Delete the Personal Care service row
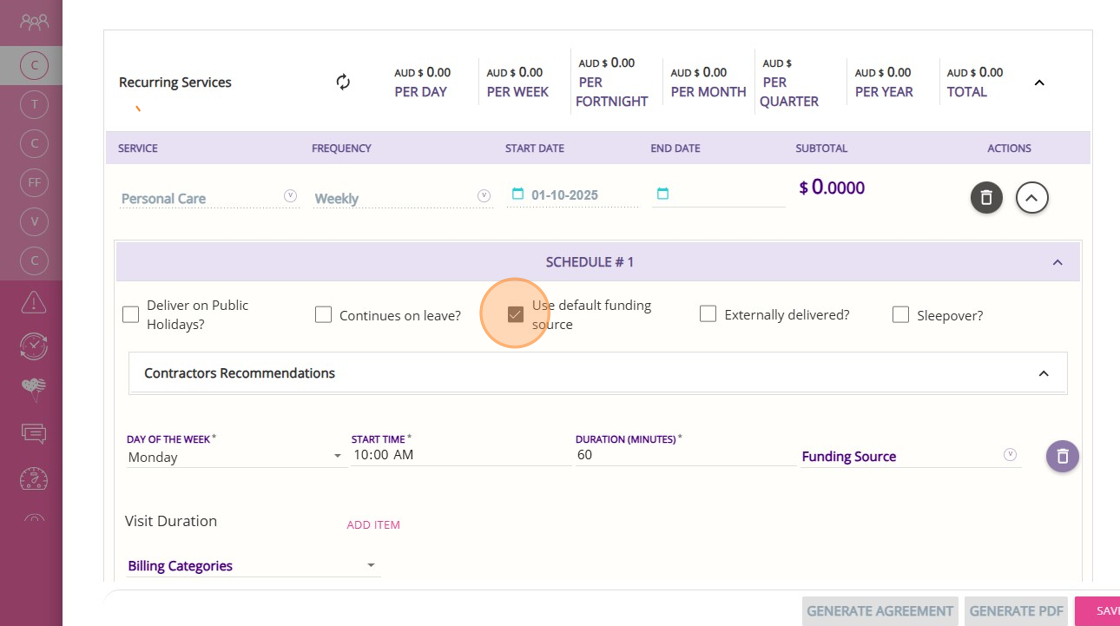 click(x=986, y=198)
